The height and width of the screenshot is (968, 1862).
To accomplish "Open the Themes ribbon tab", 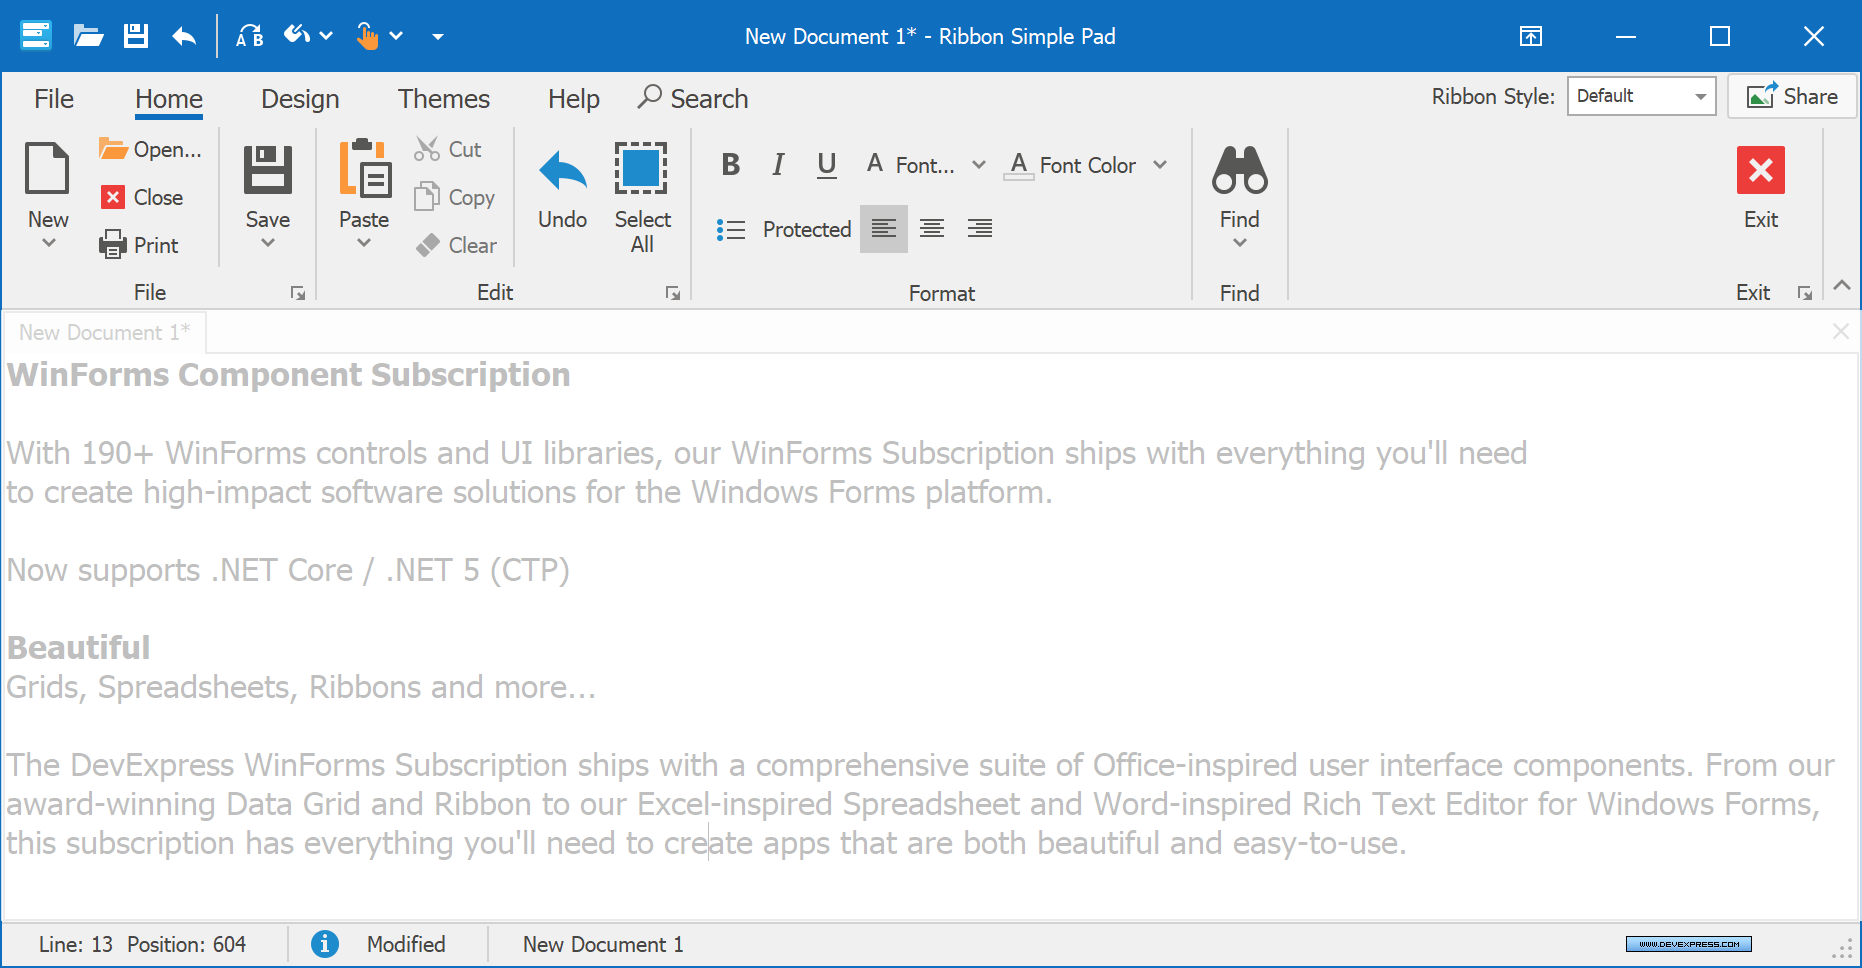I will [x=443, y=99].
